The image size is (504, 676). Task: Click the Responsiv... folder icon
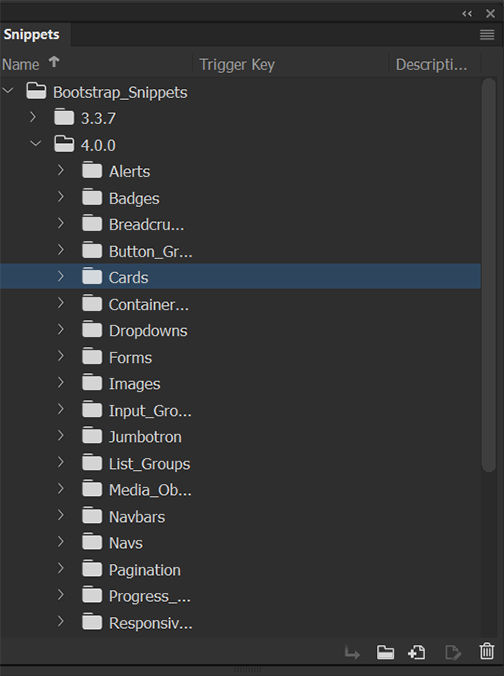[x=92, y=621]
